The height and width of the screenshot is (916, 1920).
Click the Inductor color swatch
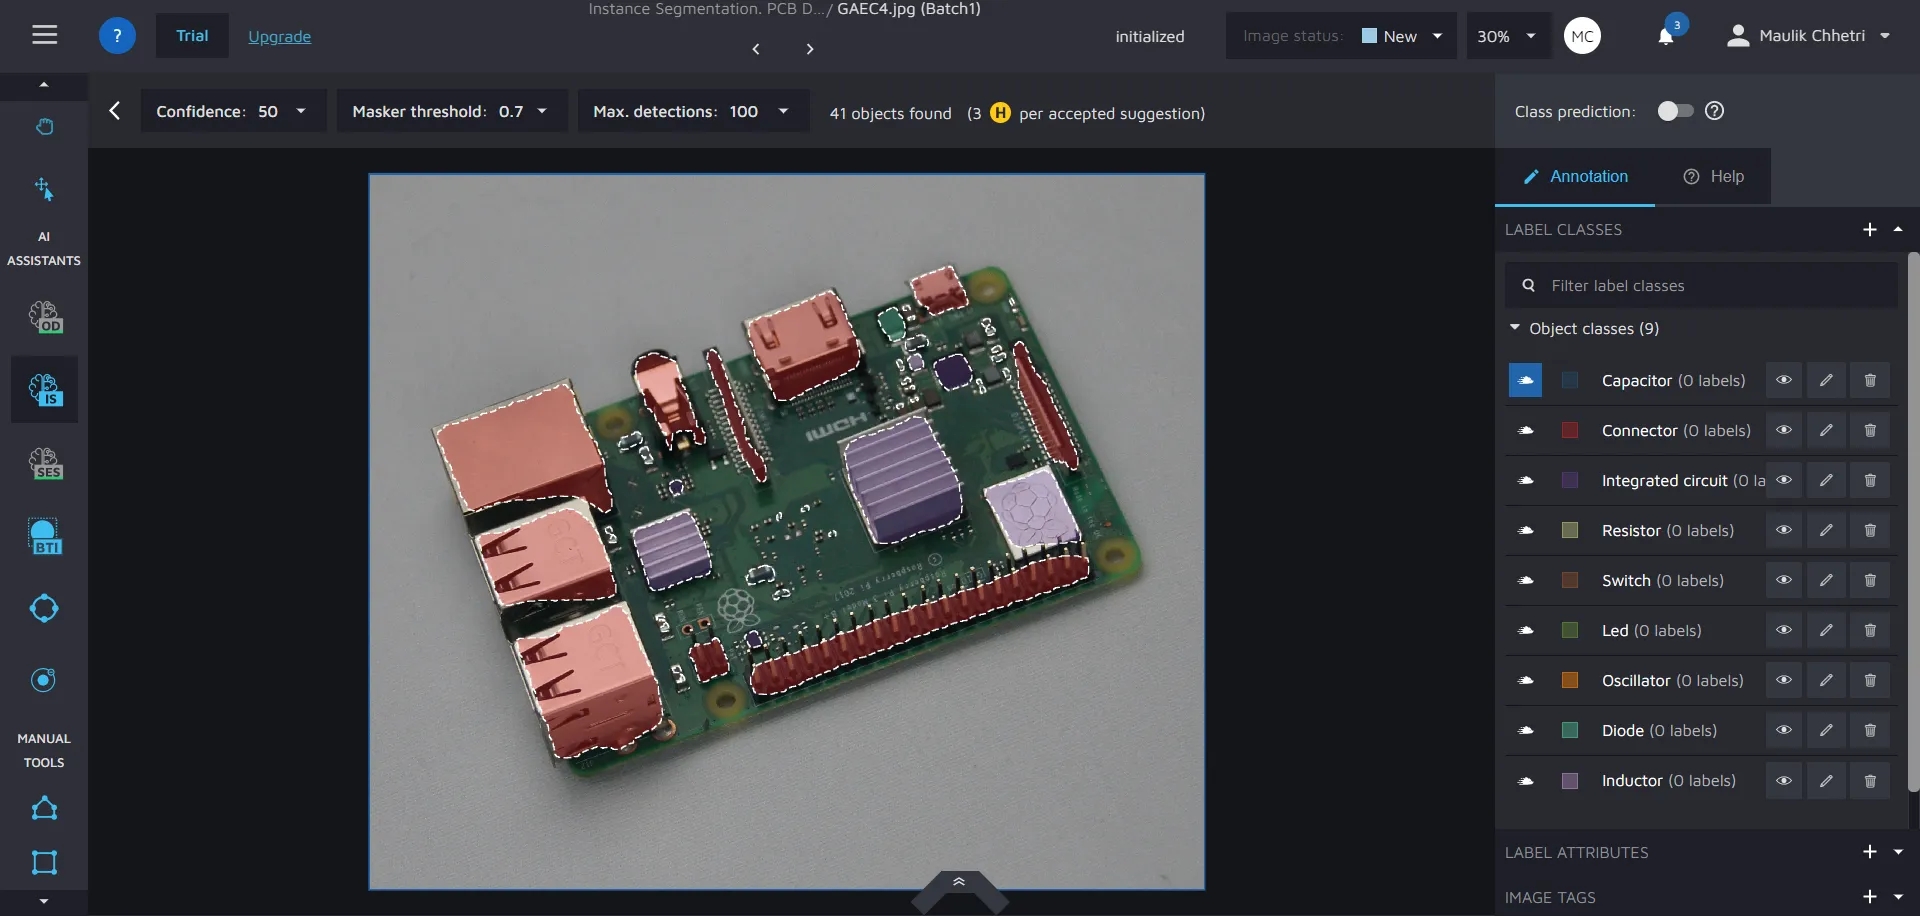click(x=1570, y=781)
